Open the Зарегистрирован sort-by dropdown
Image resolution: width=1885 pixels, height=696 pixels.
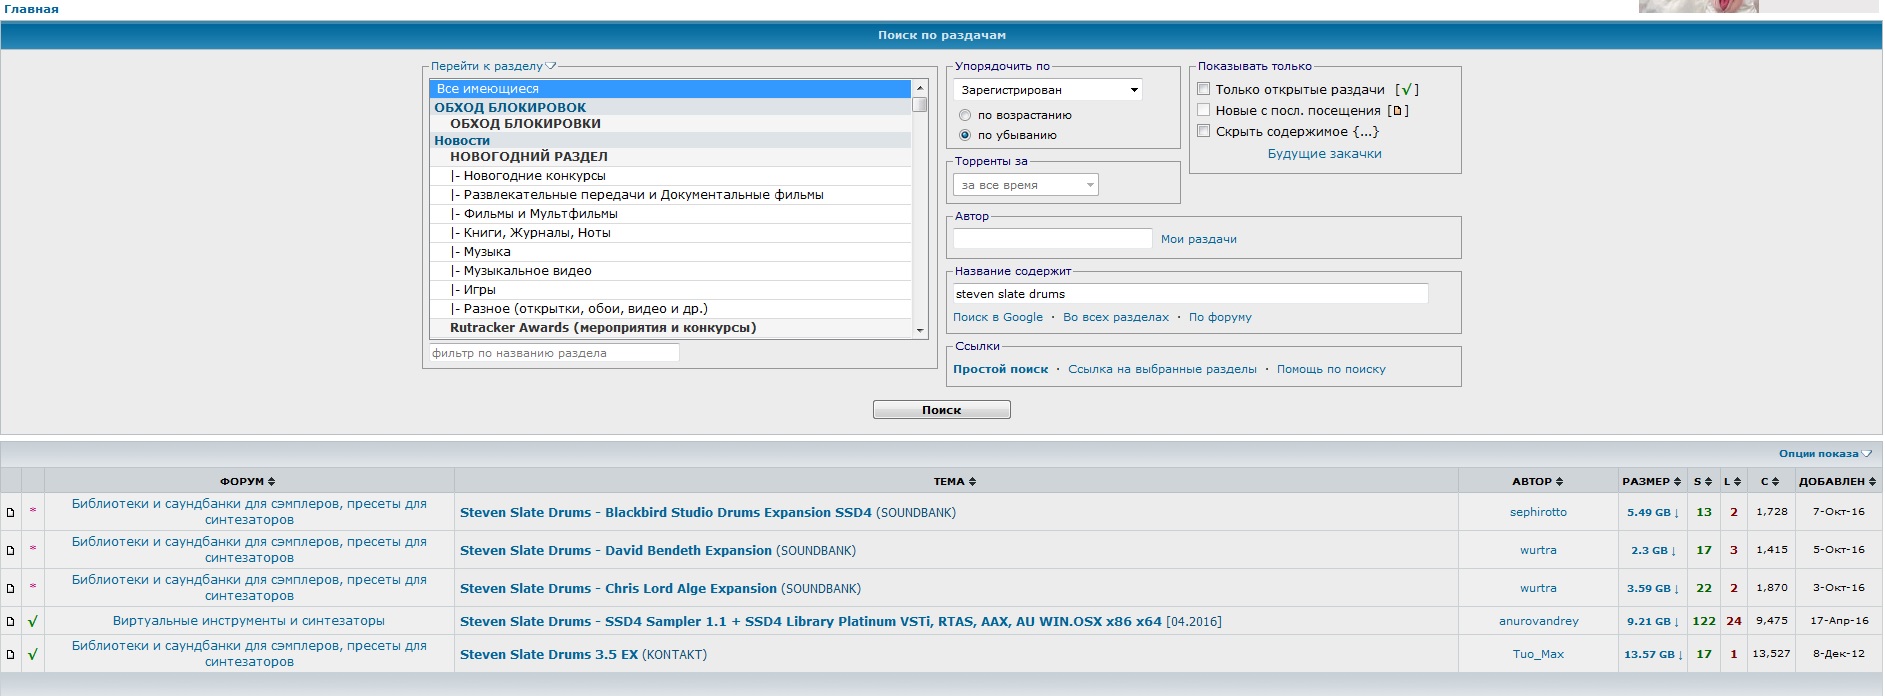coord(1048,90)
